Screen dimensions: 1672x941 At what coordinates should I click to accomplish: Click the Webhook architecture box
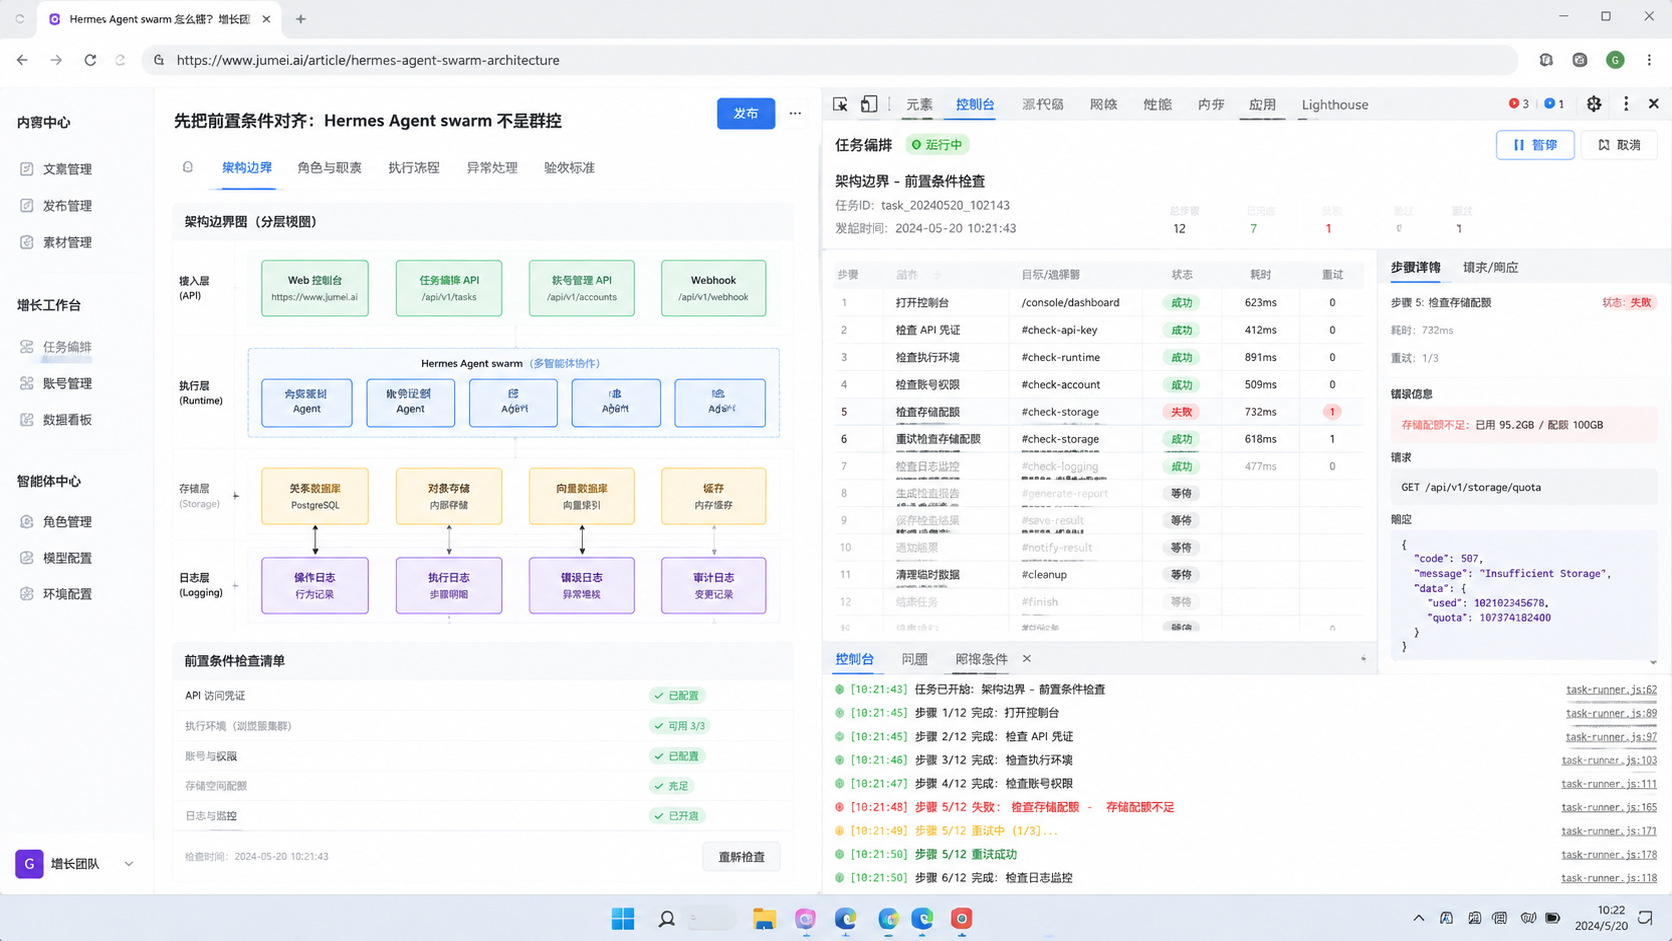(x=713, y=288)
